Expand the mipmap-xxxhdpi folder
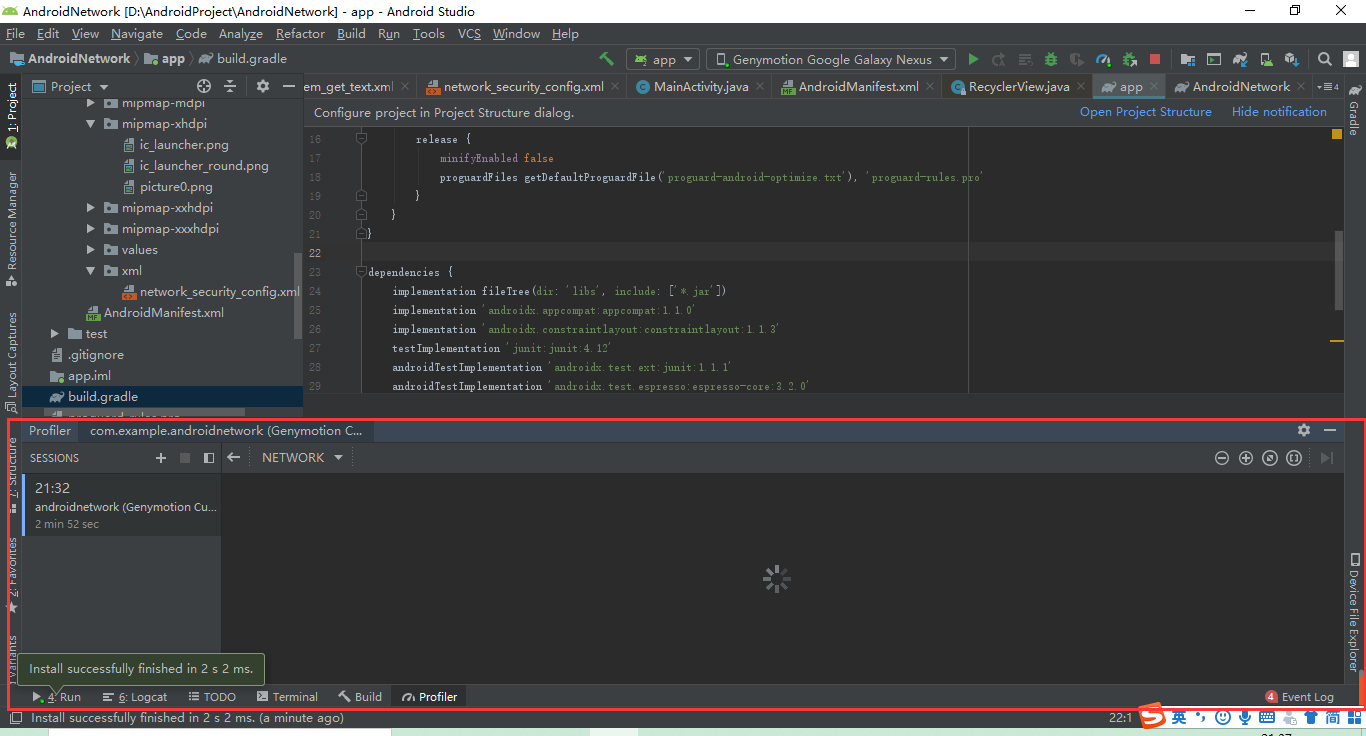This screenshot has height=736, width=1366. click(x=90, y=229)
